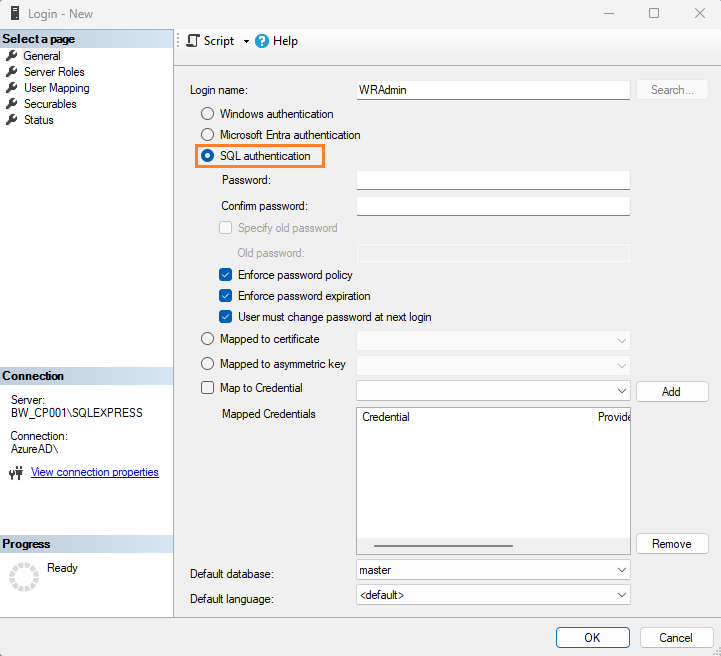The width and height of the screenshot is (721, 656).
Task: Open the General page
Action: tap(42, 56)
